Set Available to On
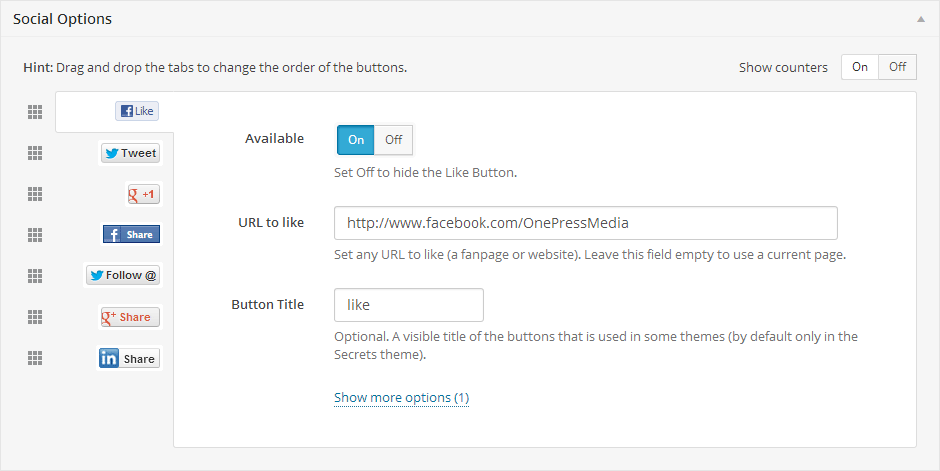The width and height of the screenshot is (940, 471). click(x=355, y=140)
